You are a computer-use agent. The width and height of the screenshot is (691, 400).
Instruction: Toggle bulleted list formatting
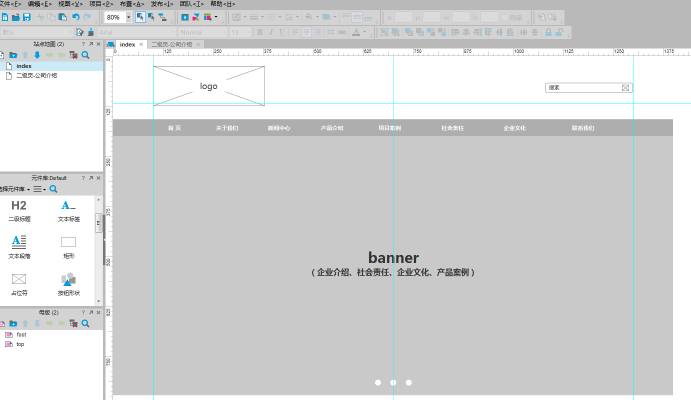[x=331, y=32]
